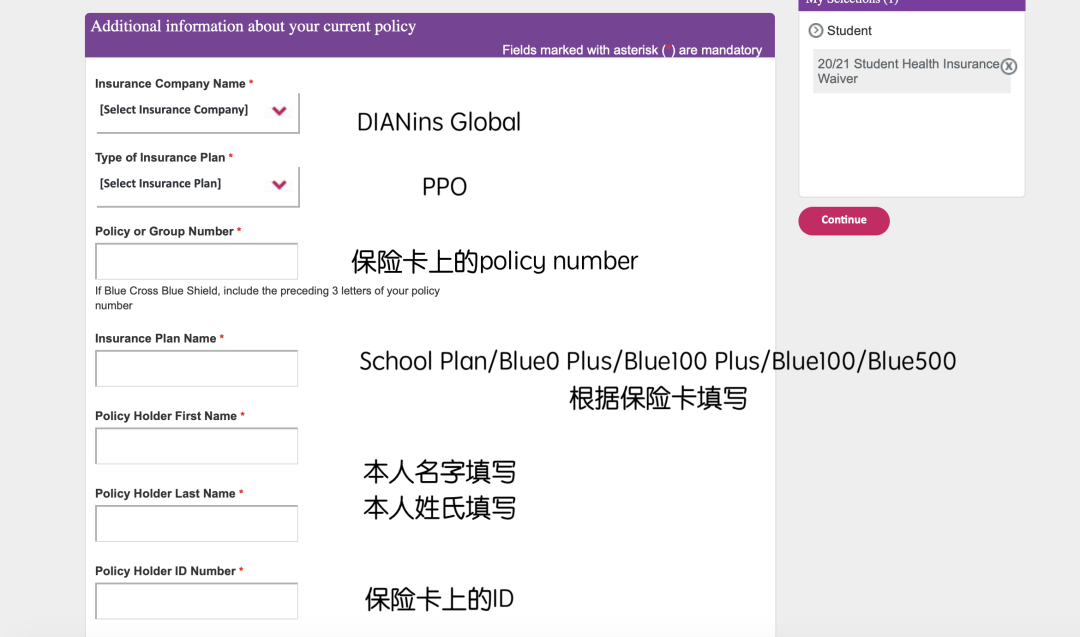Expand the Student section arrow icon

click(x=816, y=30)
